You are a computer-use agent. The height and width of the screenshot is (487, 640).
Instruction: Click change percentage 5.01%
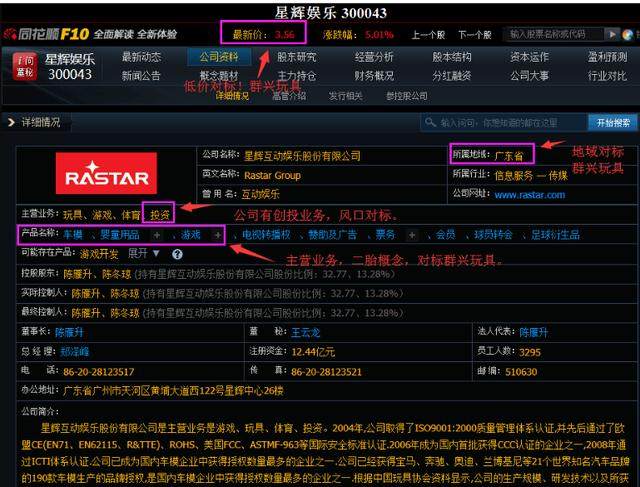click(x=379, y=35)
